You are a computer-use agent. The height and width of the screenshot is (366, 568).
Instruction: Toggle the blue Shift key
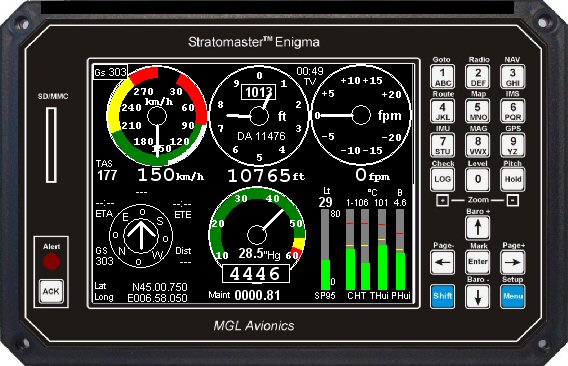pos(443,296)
